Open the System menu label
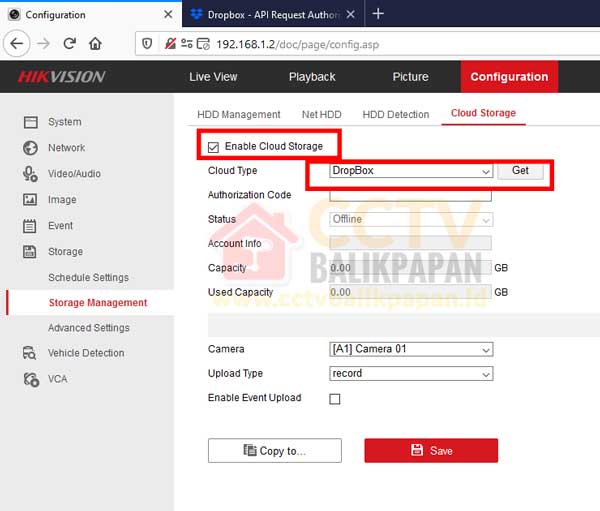This screenshot has height=511, width=600. [x=65, y=122]
